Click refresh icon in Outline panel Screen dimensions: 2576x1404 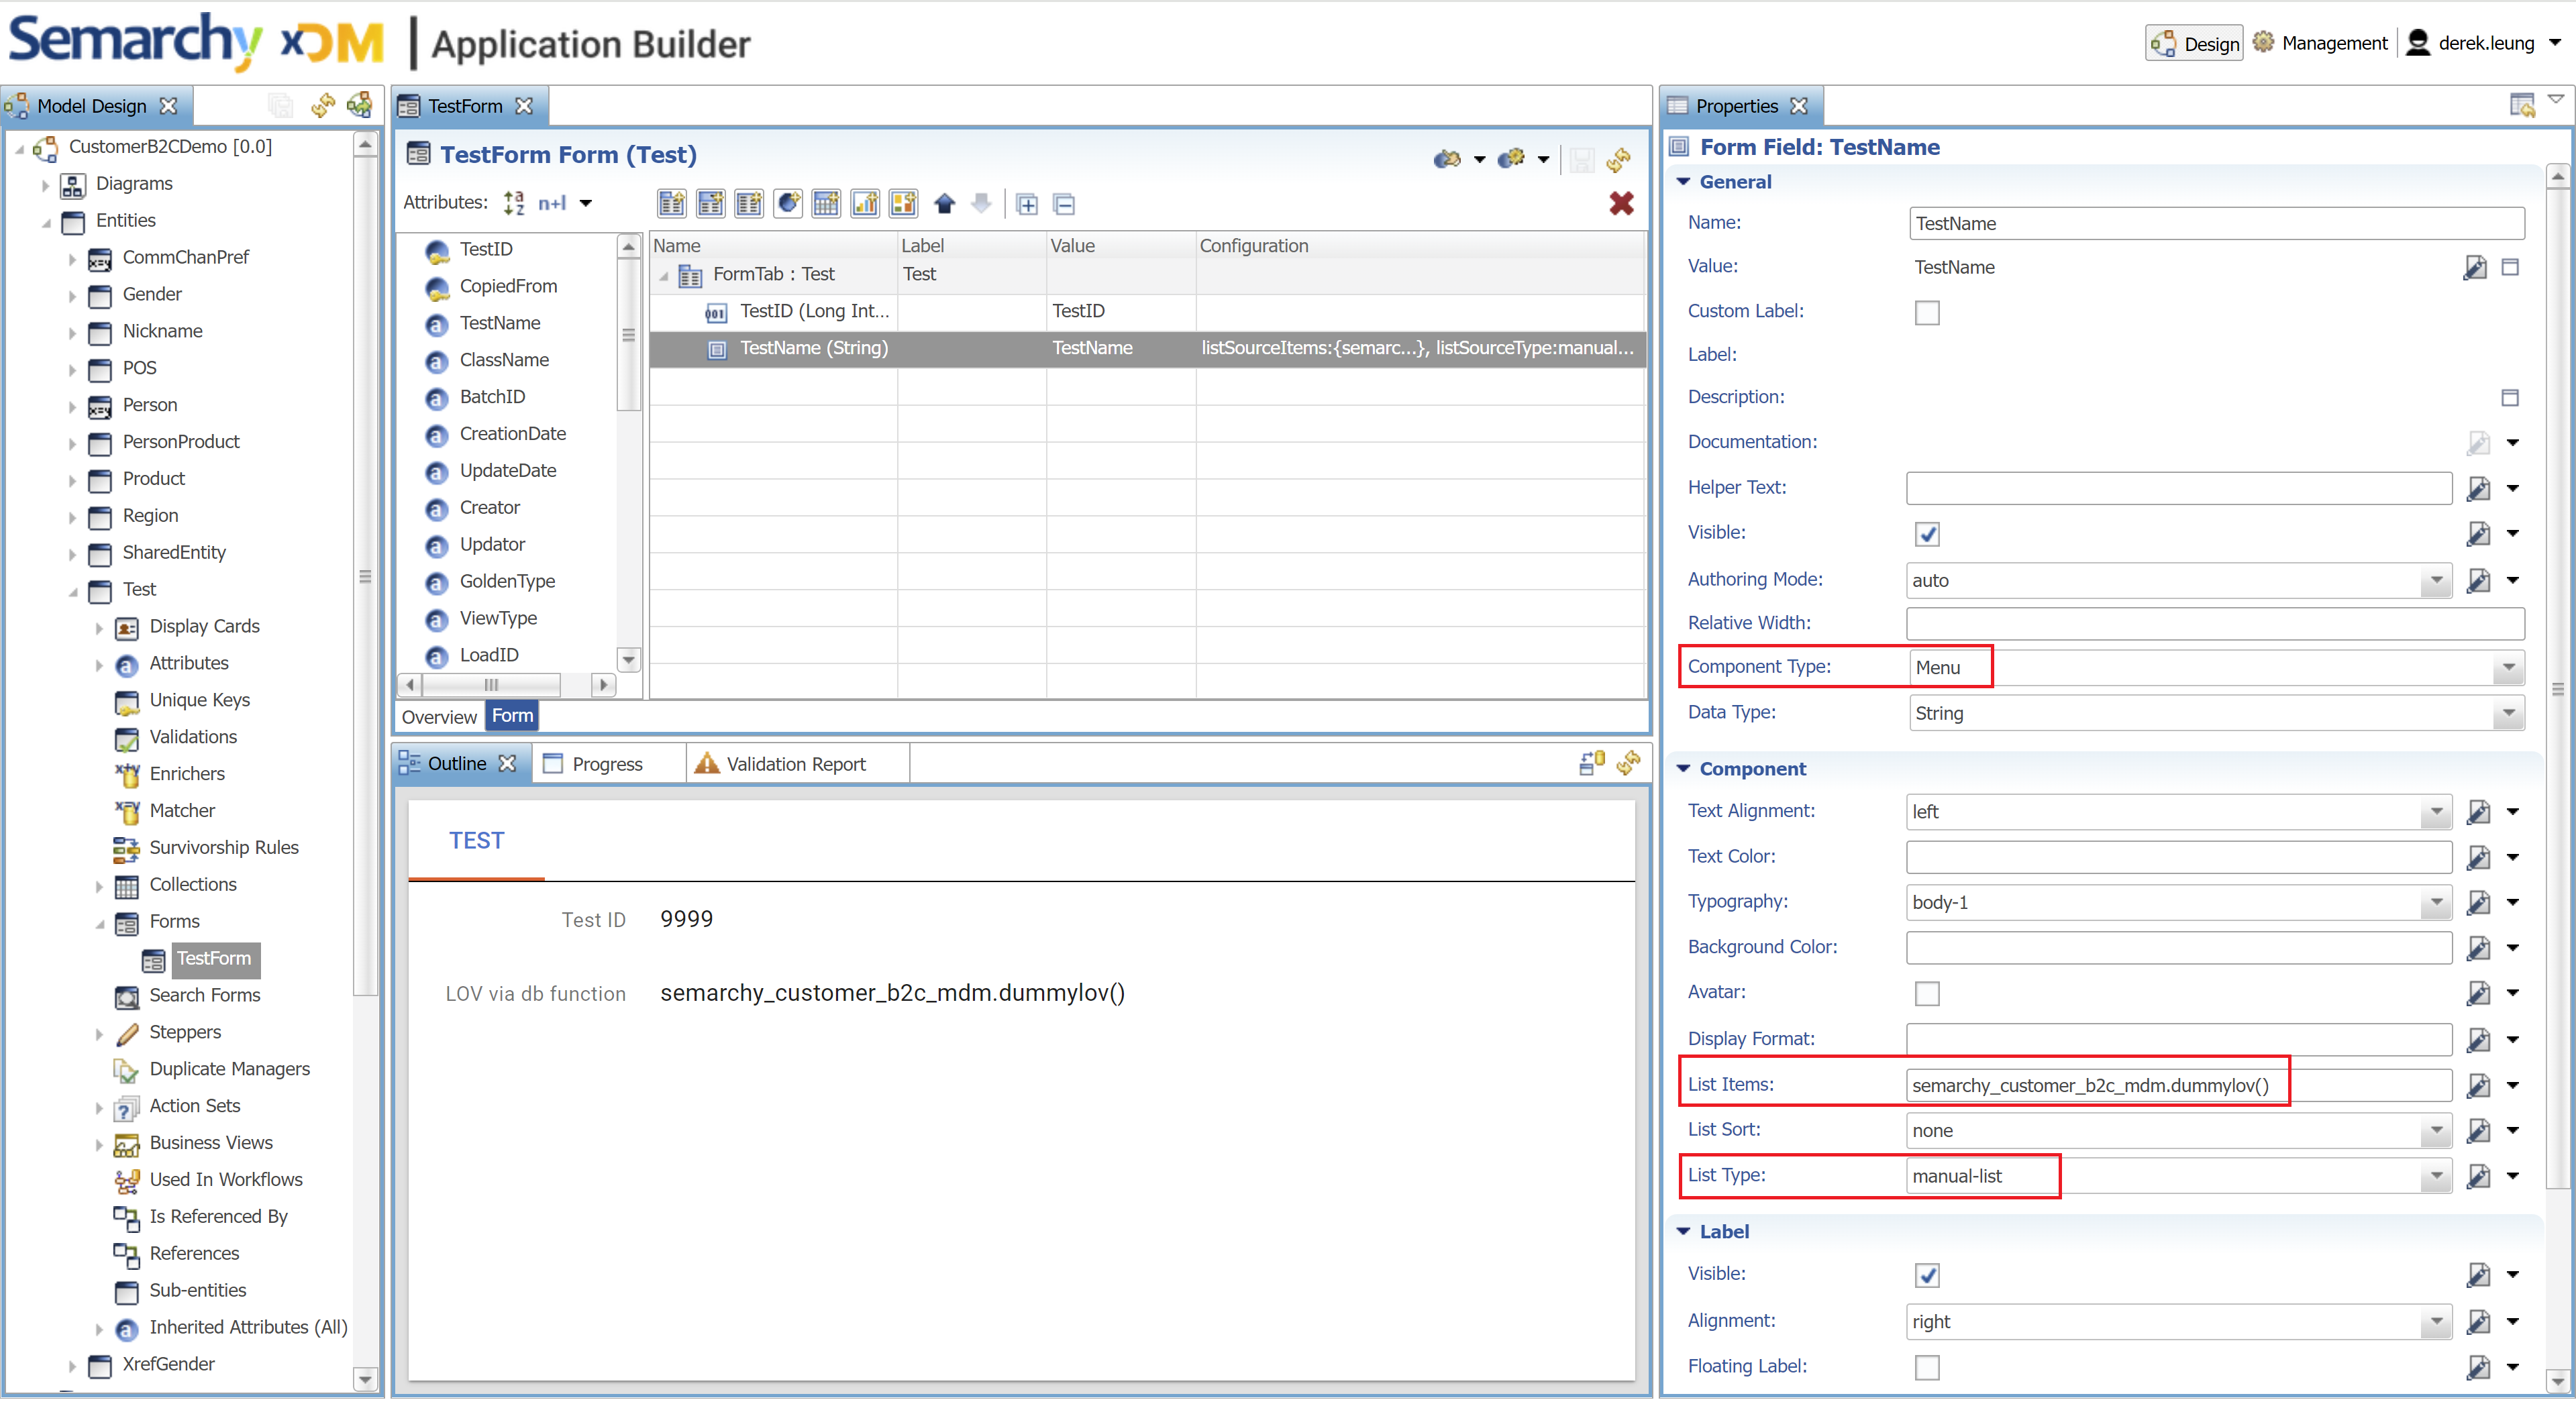(x=1629, y=764)
